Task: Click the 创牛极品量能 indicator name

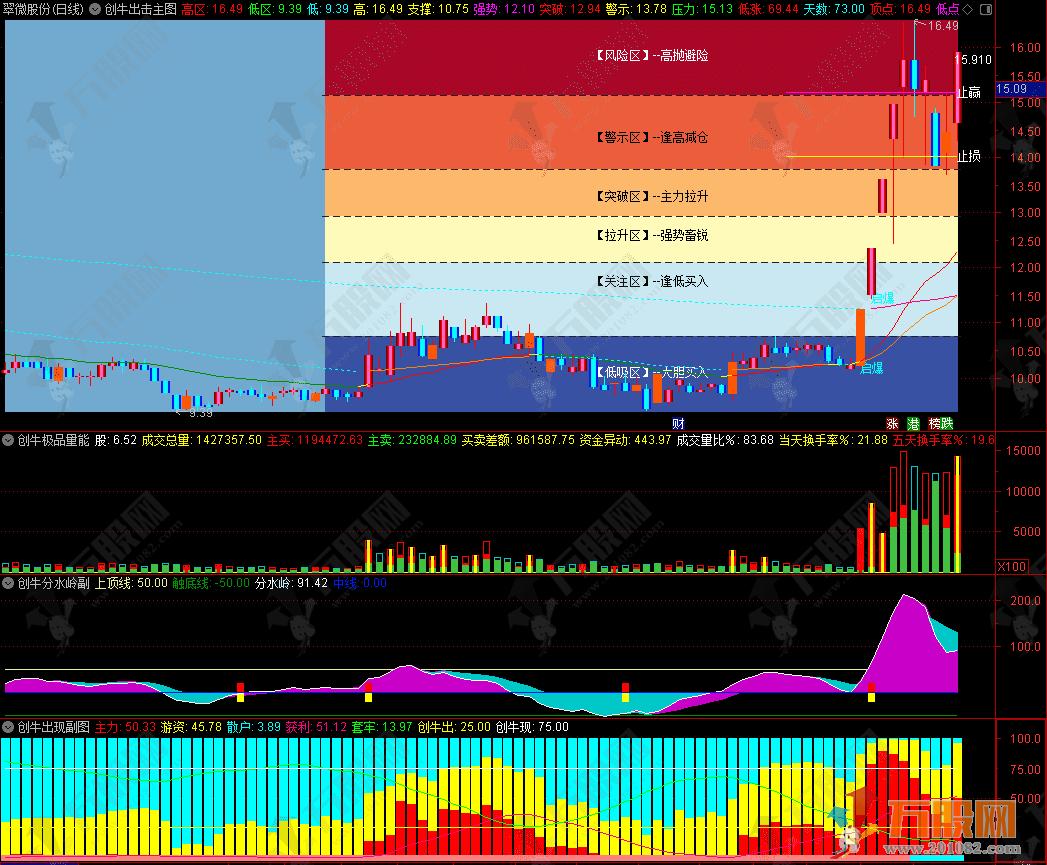Action: tap(53, 440)
